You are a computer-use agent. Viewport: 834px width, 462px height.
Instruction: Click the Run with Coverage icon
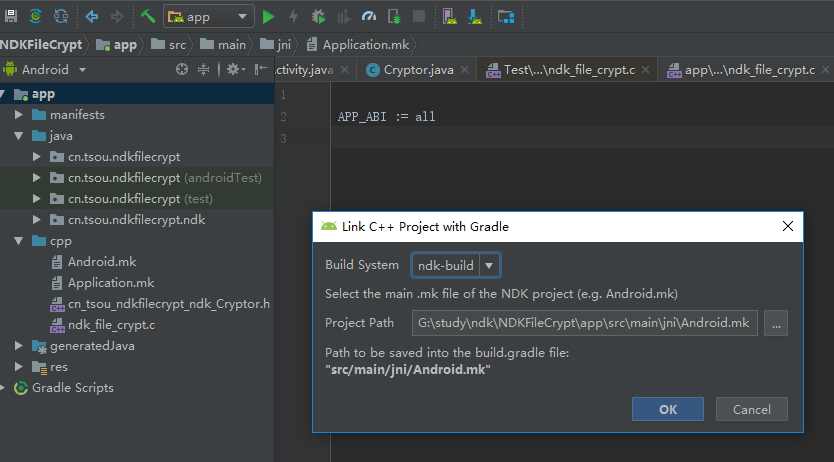tap(344, 17)
